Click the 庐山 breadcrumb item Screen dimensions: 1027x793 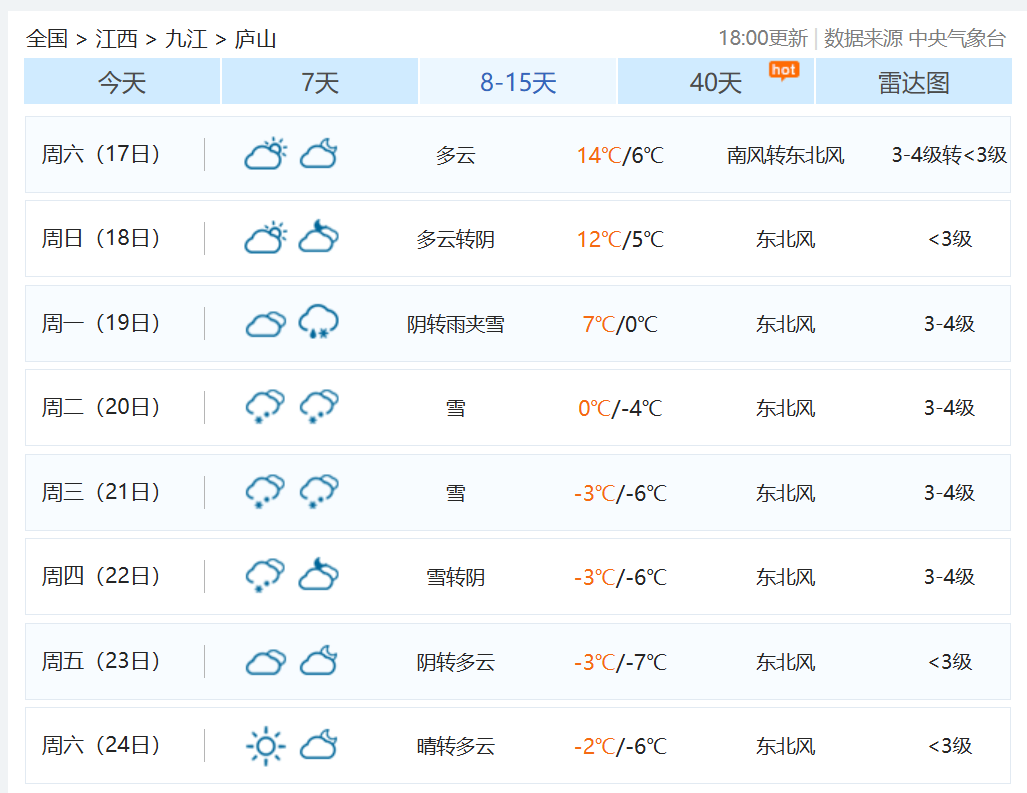[255, 39]
